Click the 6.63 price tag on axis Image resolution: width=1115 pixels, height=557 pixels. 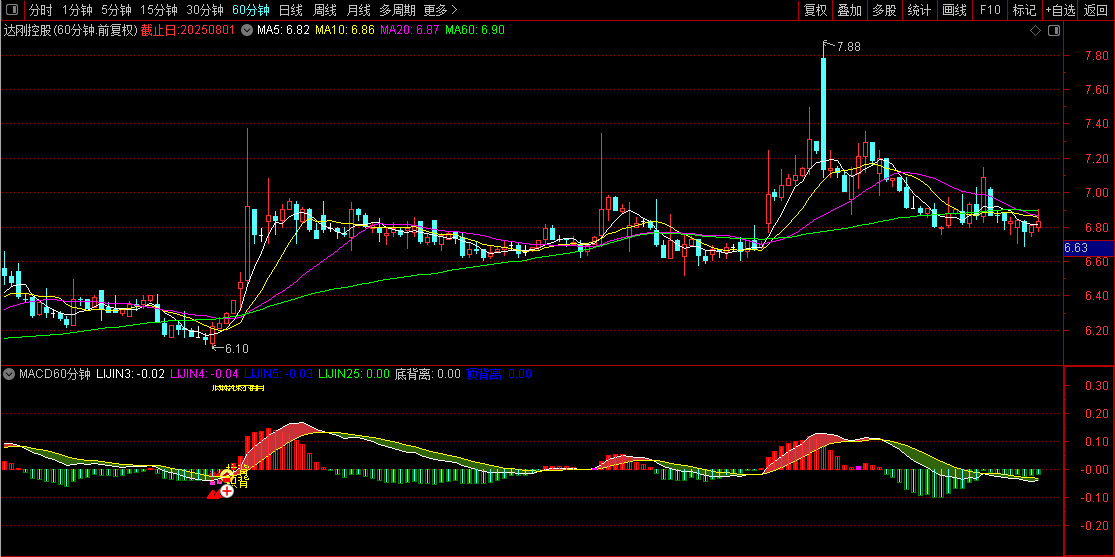click(1077, 248)
